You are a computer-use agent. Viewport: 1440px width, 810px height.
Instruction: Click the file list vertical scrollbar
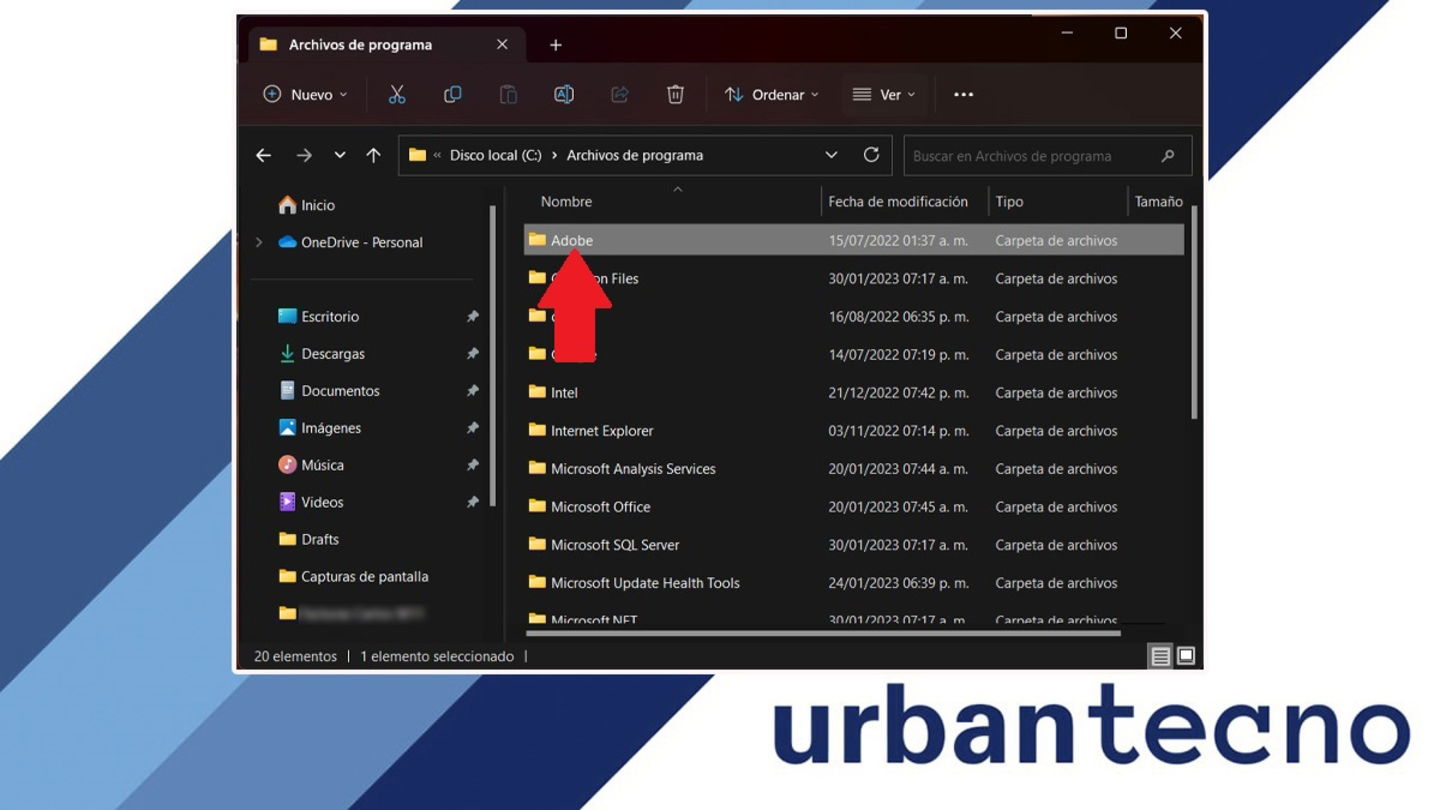pos(1194,312)
